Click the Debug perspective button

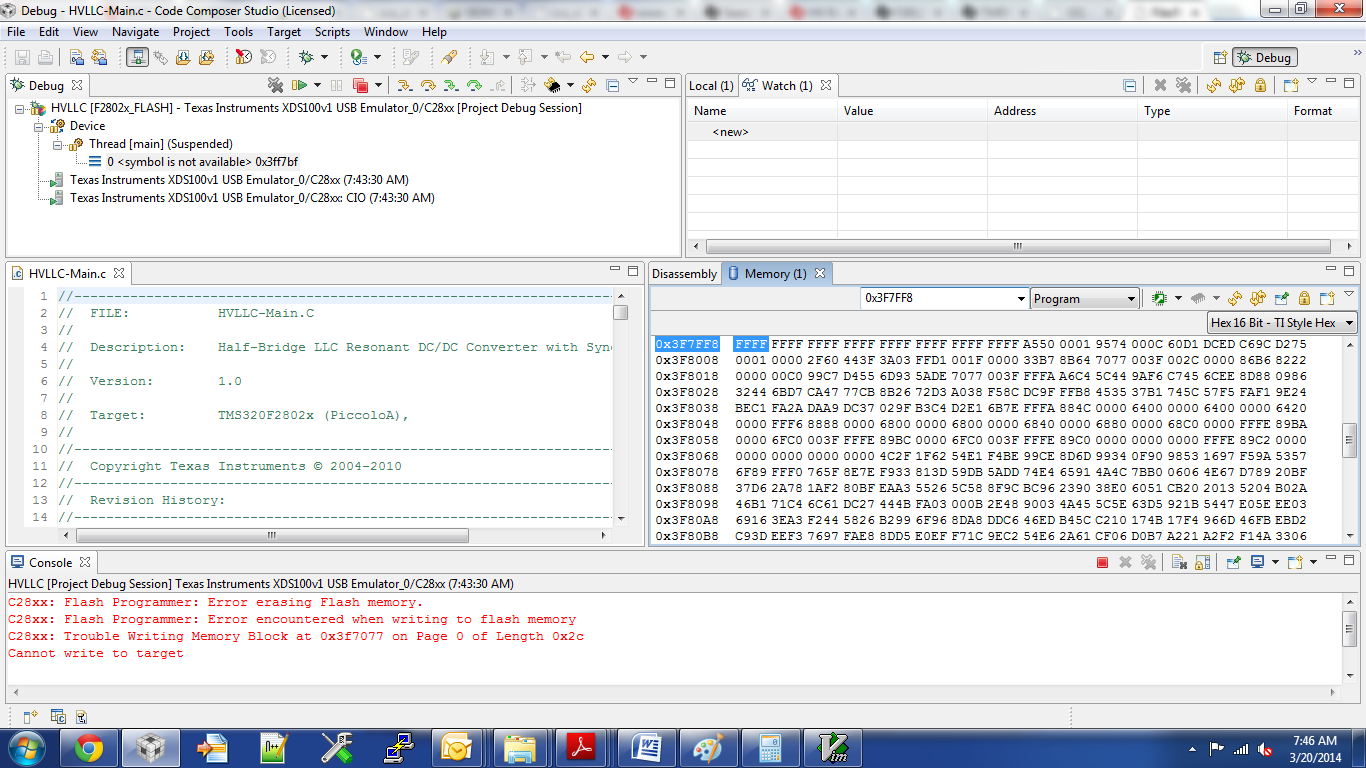1264,58
